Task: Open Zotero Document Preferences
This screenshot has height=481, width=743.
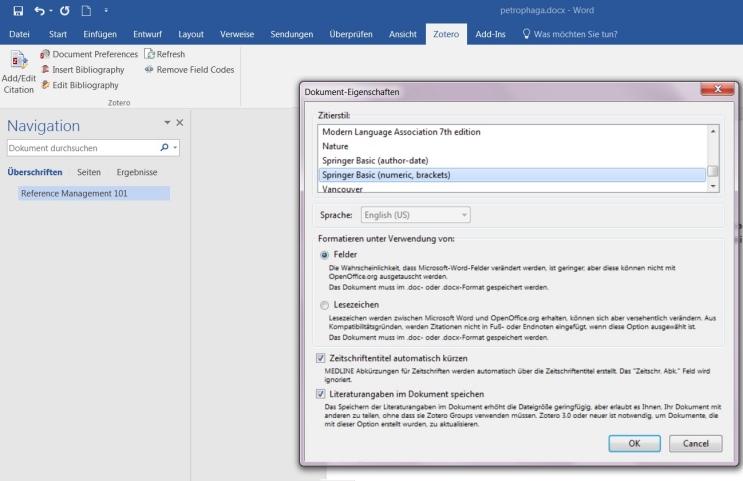Action: pos(89,54)
